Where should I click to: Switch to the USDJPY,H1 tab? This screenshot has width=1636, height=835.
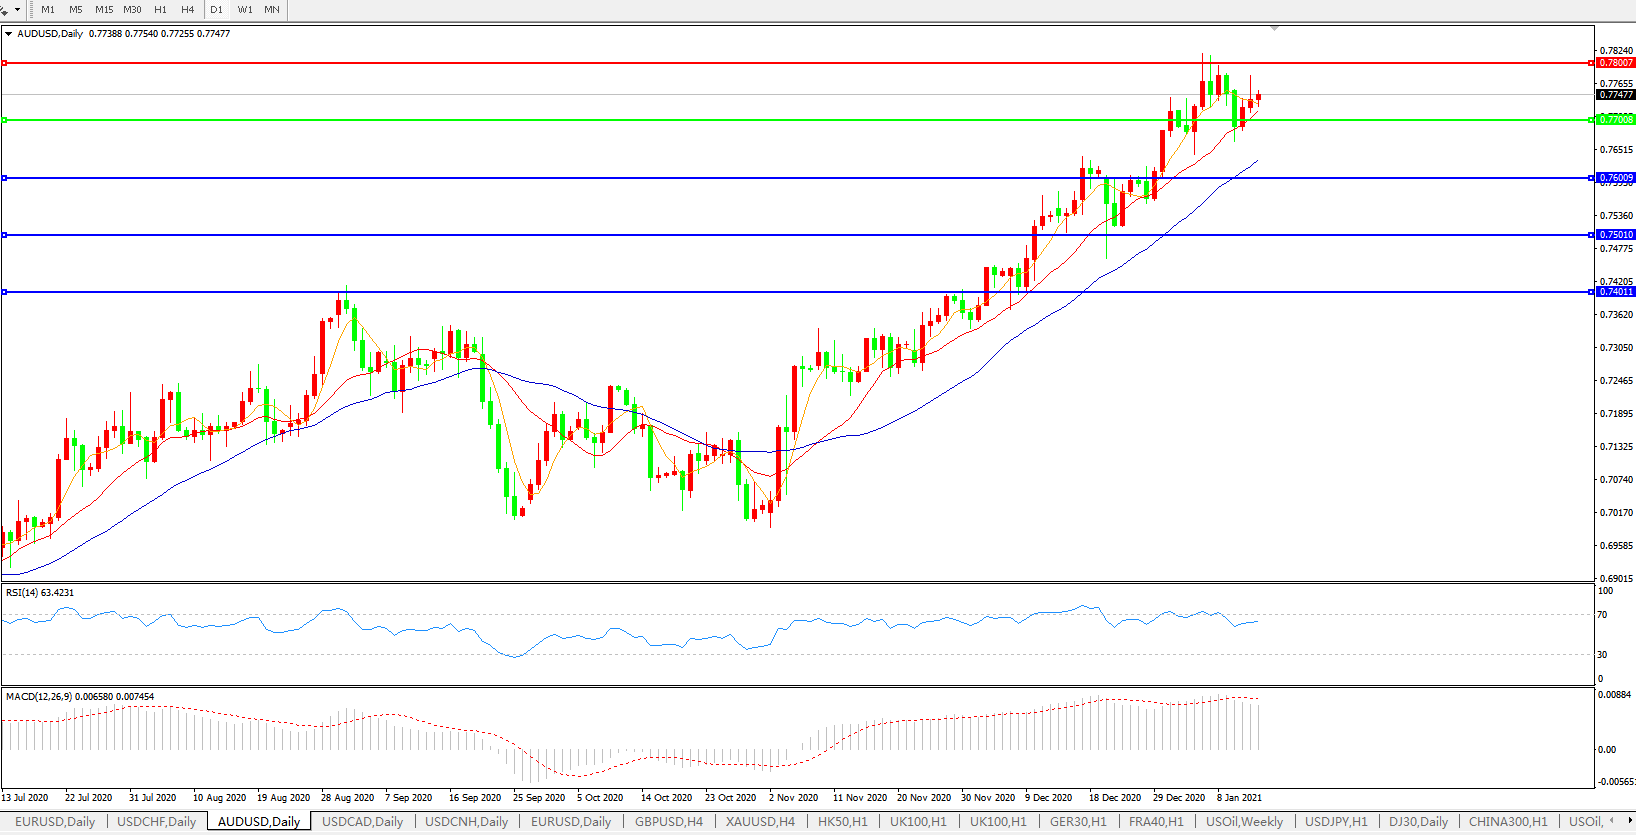tap(1336, 822)
